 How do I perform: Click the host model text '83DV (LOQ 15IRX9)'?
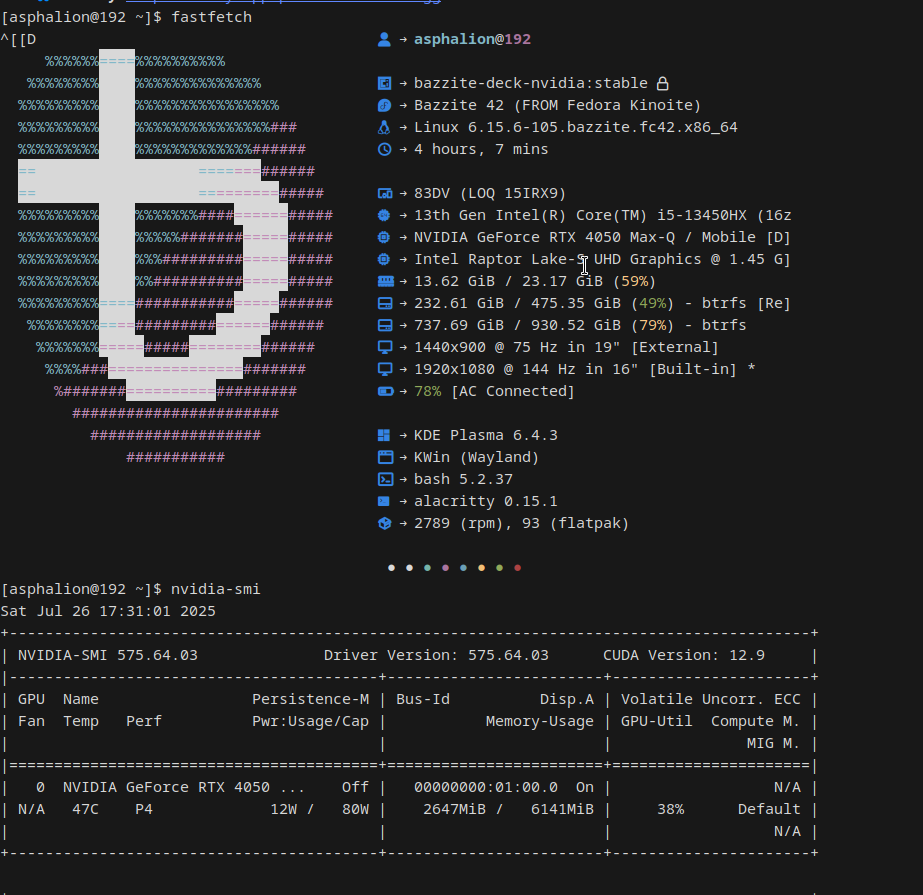point(490,194)
